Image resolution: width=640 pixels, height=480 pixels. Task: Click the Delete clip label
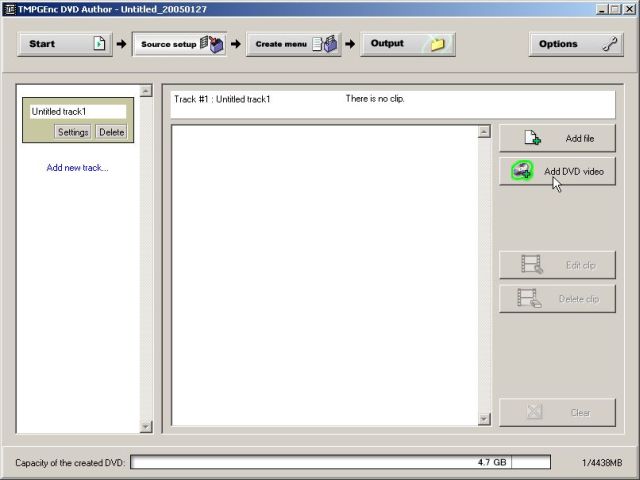pyautogui.click(x=579, y=299)
